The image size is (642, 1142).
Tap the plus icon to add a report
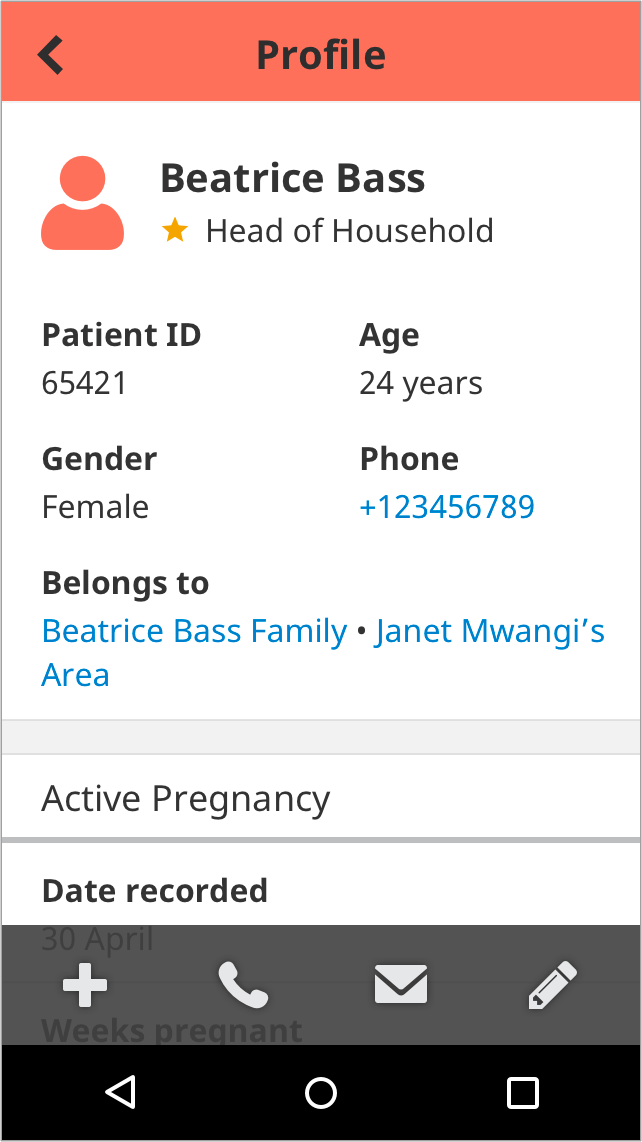[85, 985]
